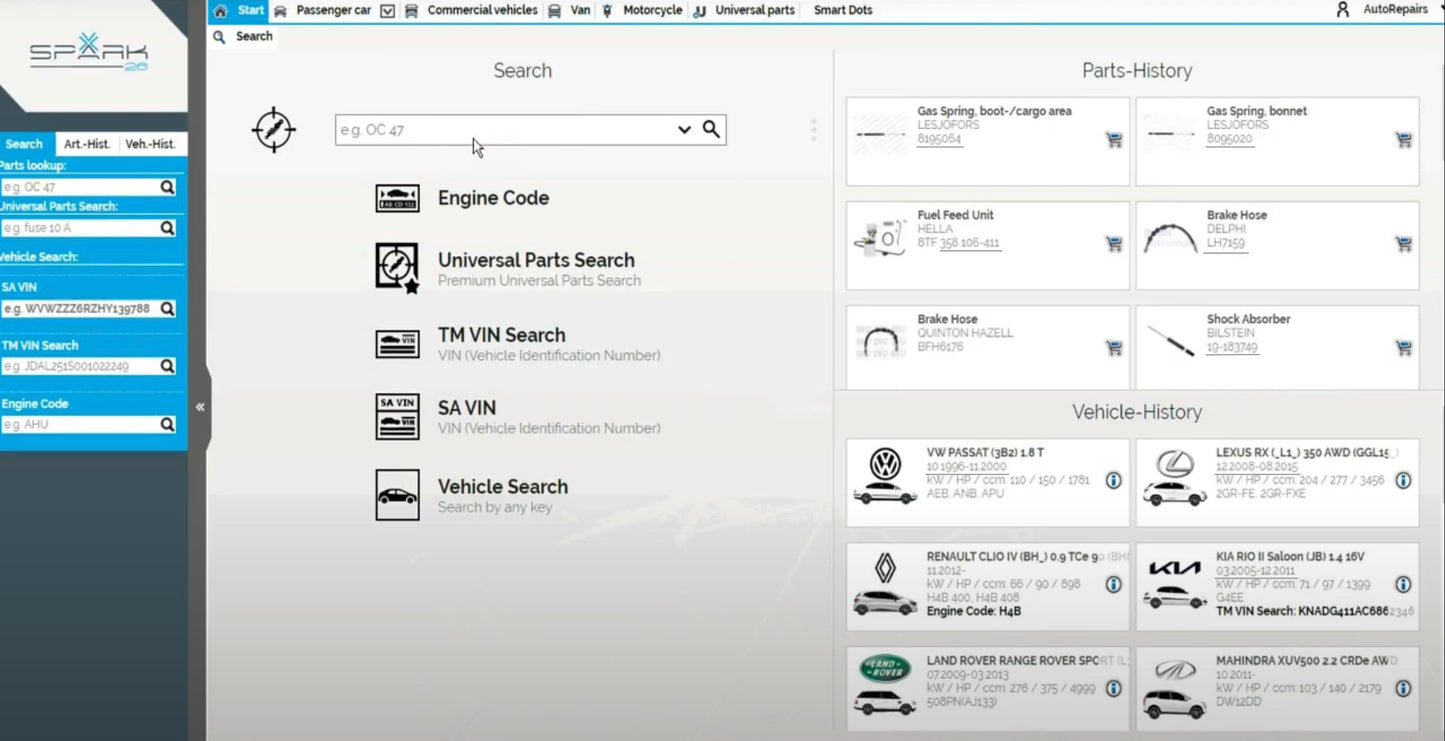Open the SA VIN link

(x=467, y=408)
